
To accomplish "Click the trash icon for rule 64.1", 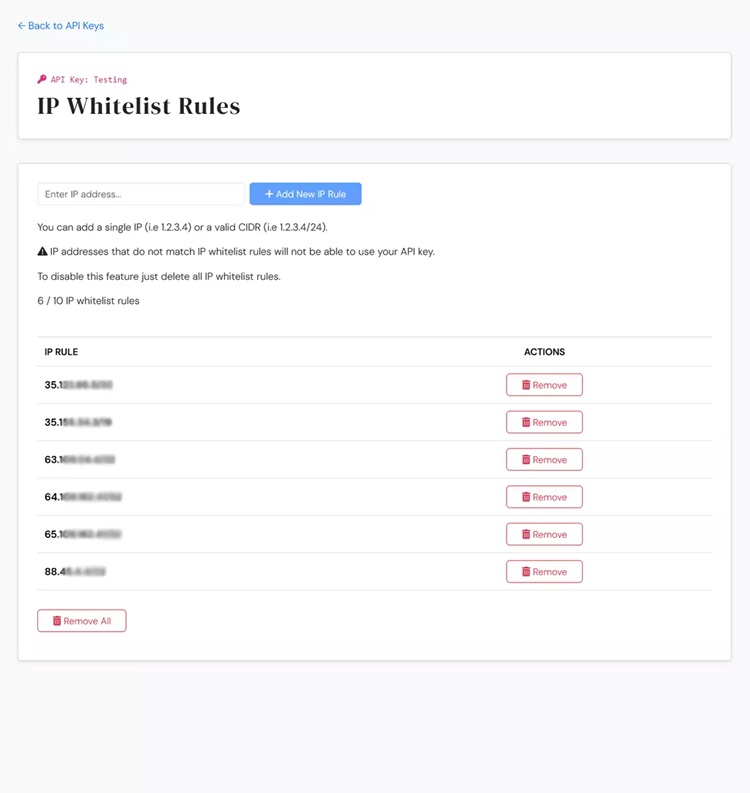I will tap(526, 497).
